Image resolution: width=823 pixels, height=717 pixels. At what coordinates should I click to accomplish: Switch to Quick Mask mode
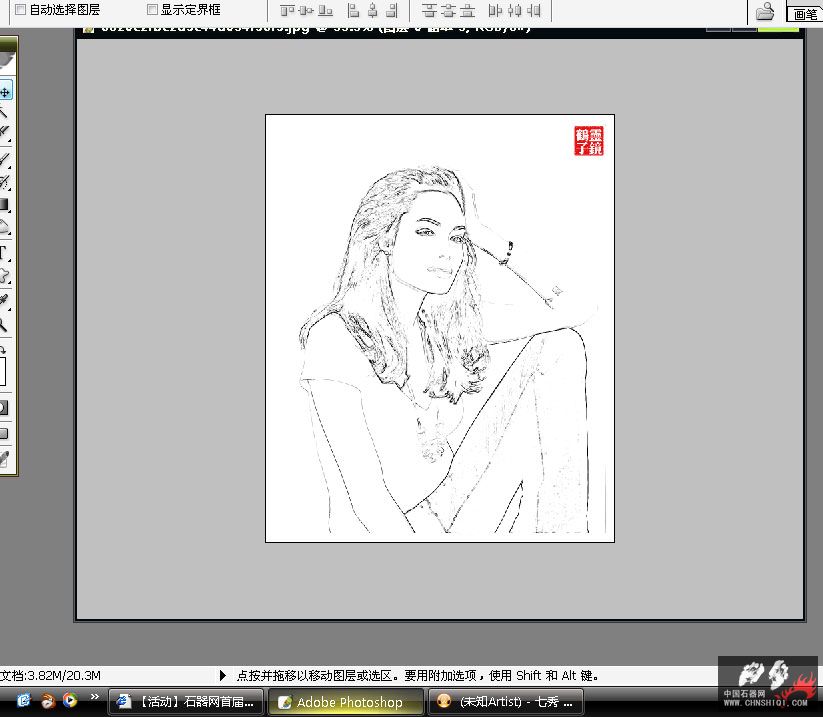pyautogui.click(x=4, y=407)
